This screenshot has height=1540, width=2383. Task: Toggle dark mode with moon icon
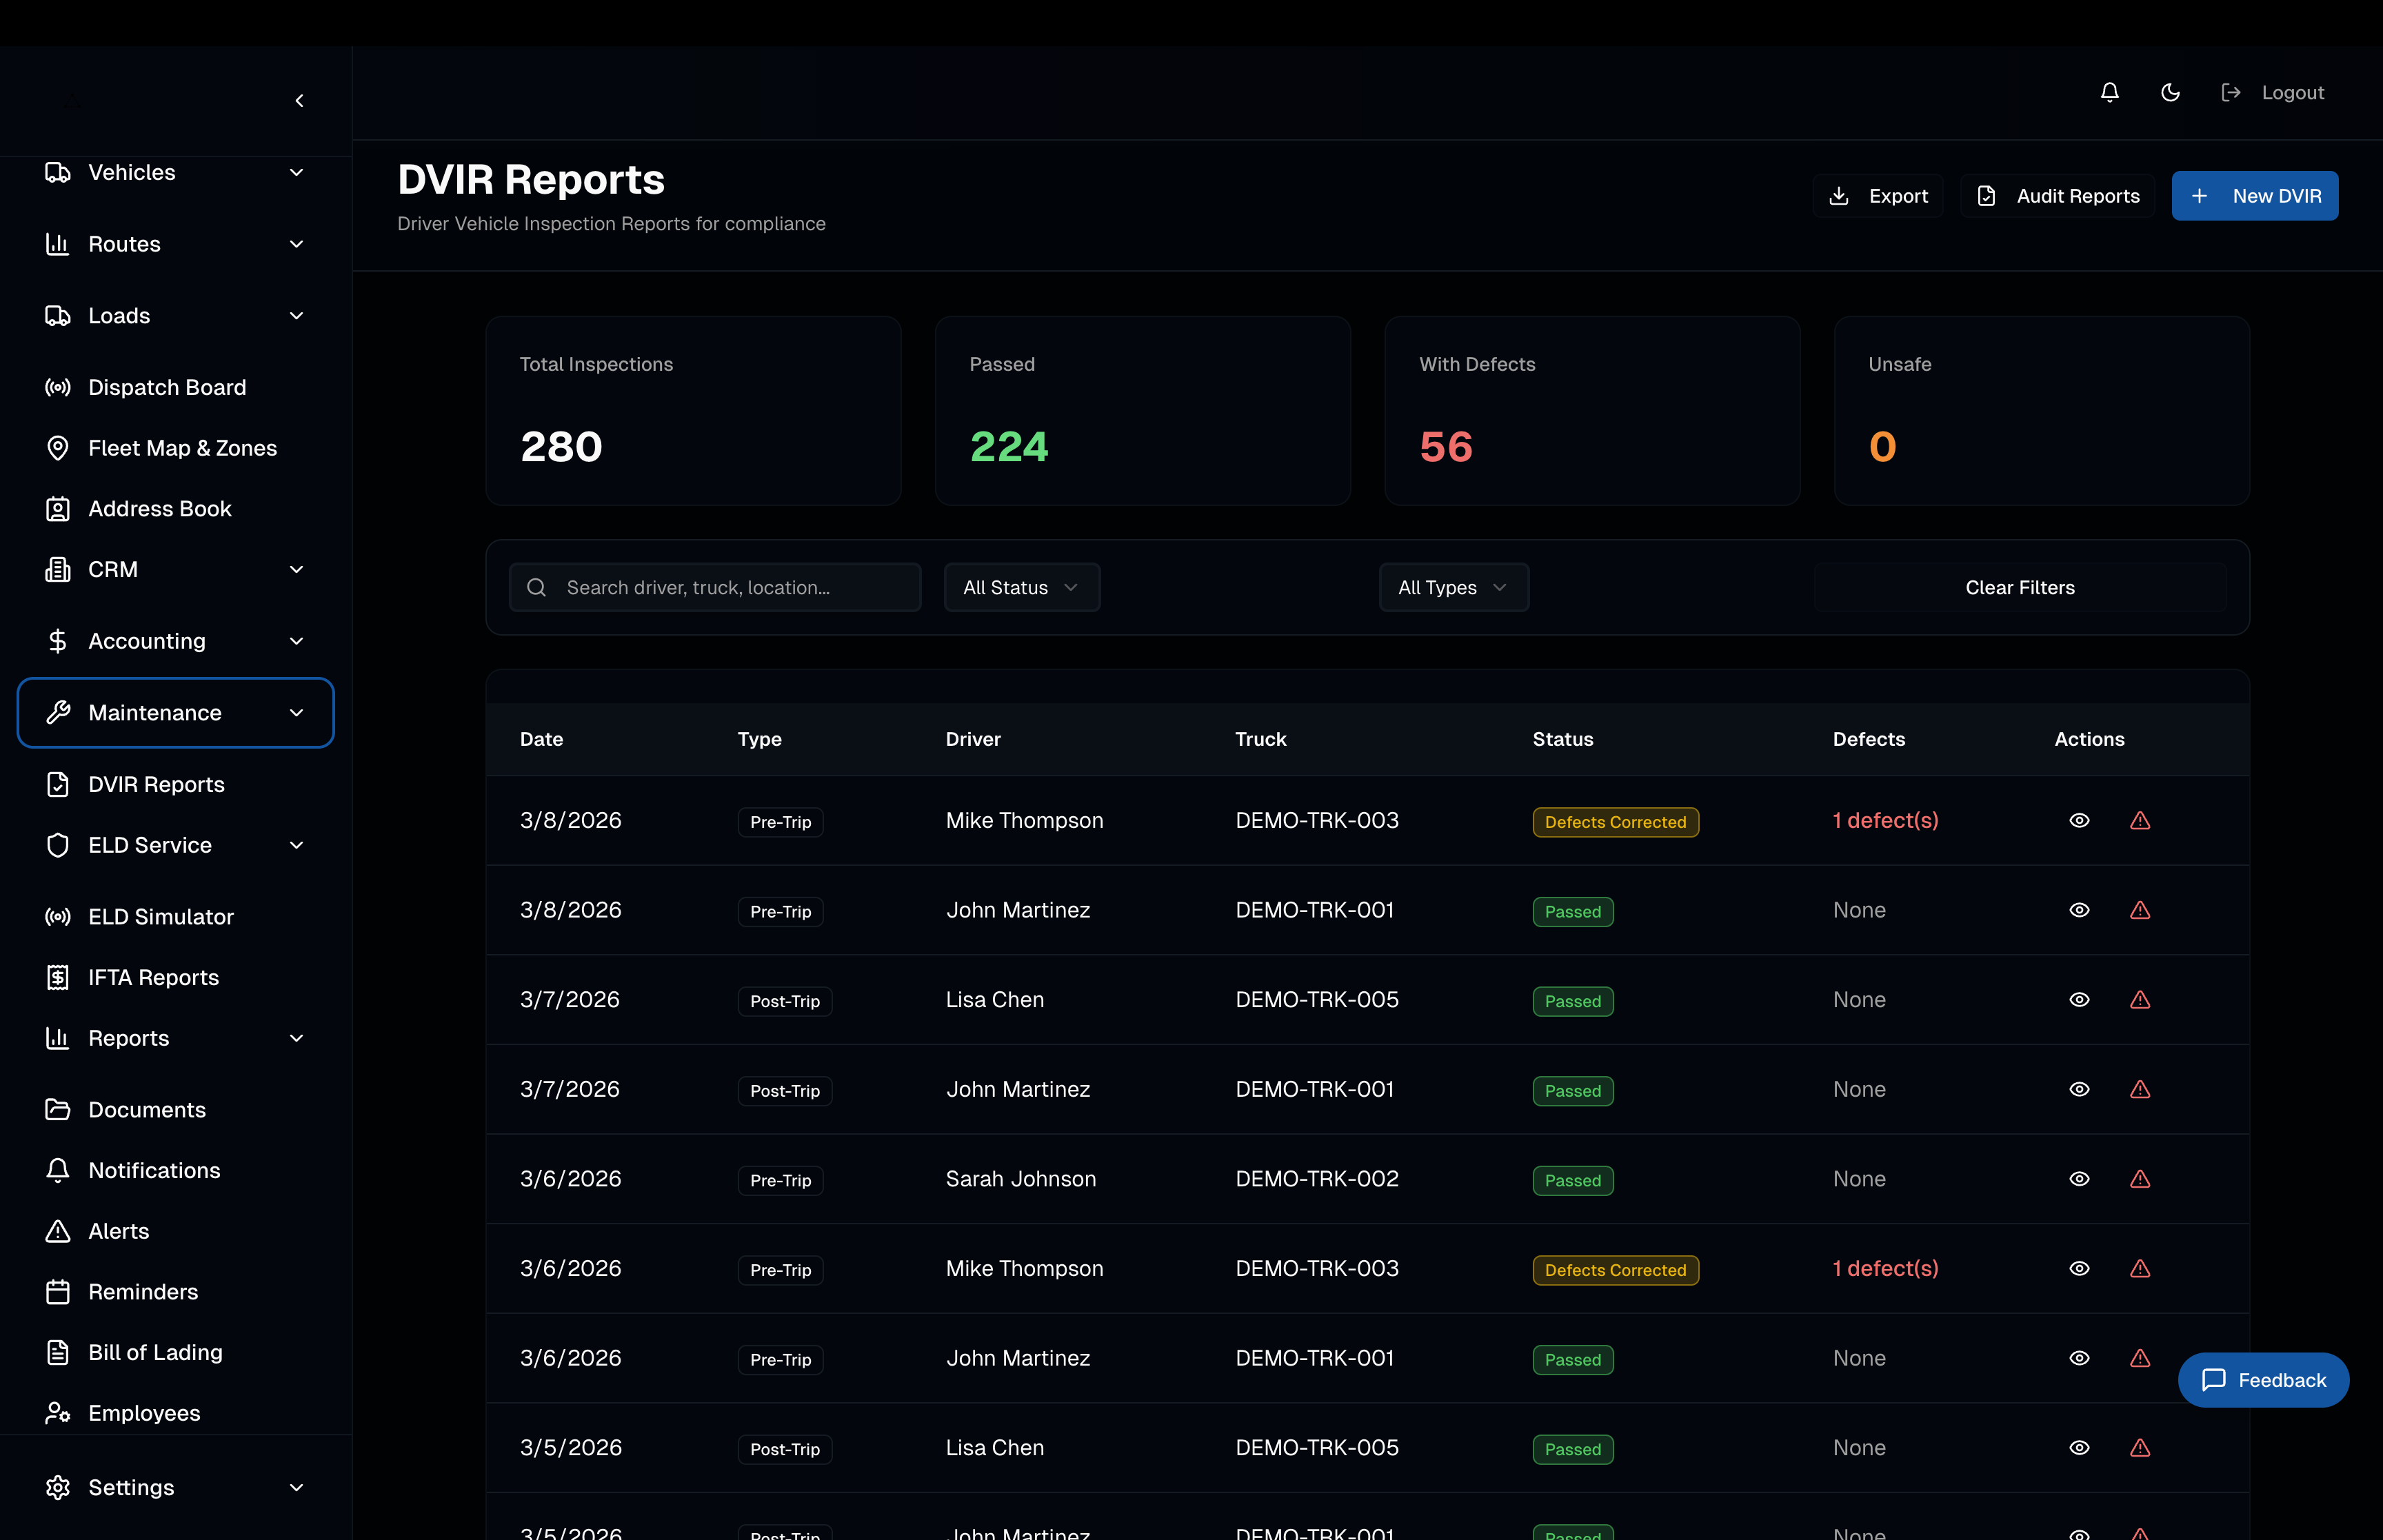coord(2170,92)
